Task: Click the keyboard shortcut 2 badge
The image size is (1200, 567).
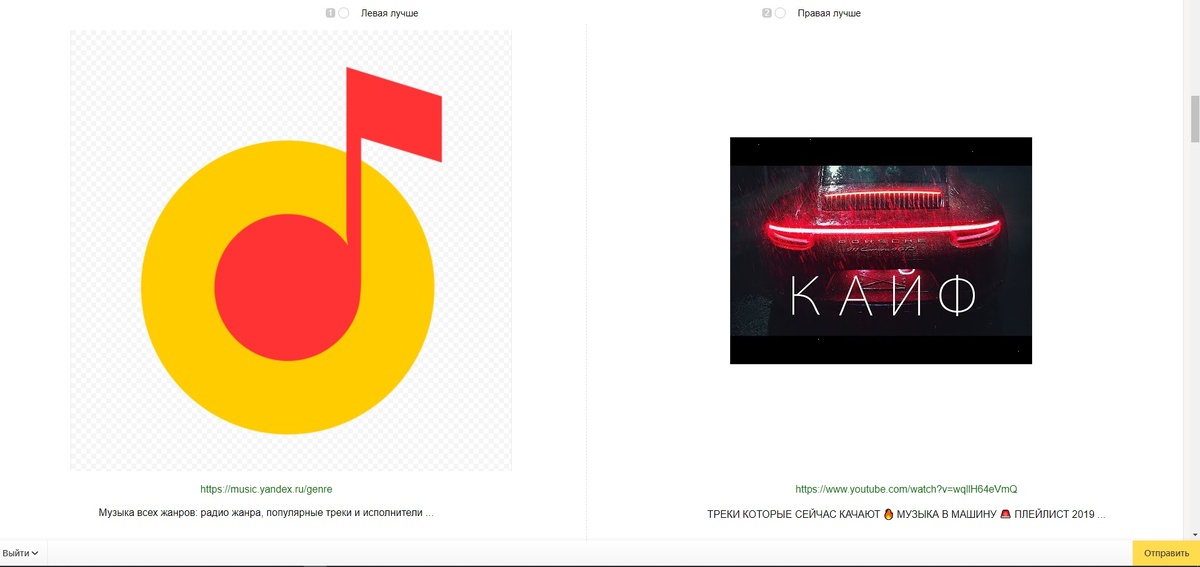Action: [x=767, y=13]
